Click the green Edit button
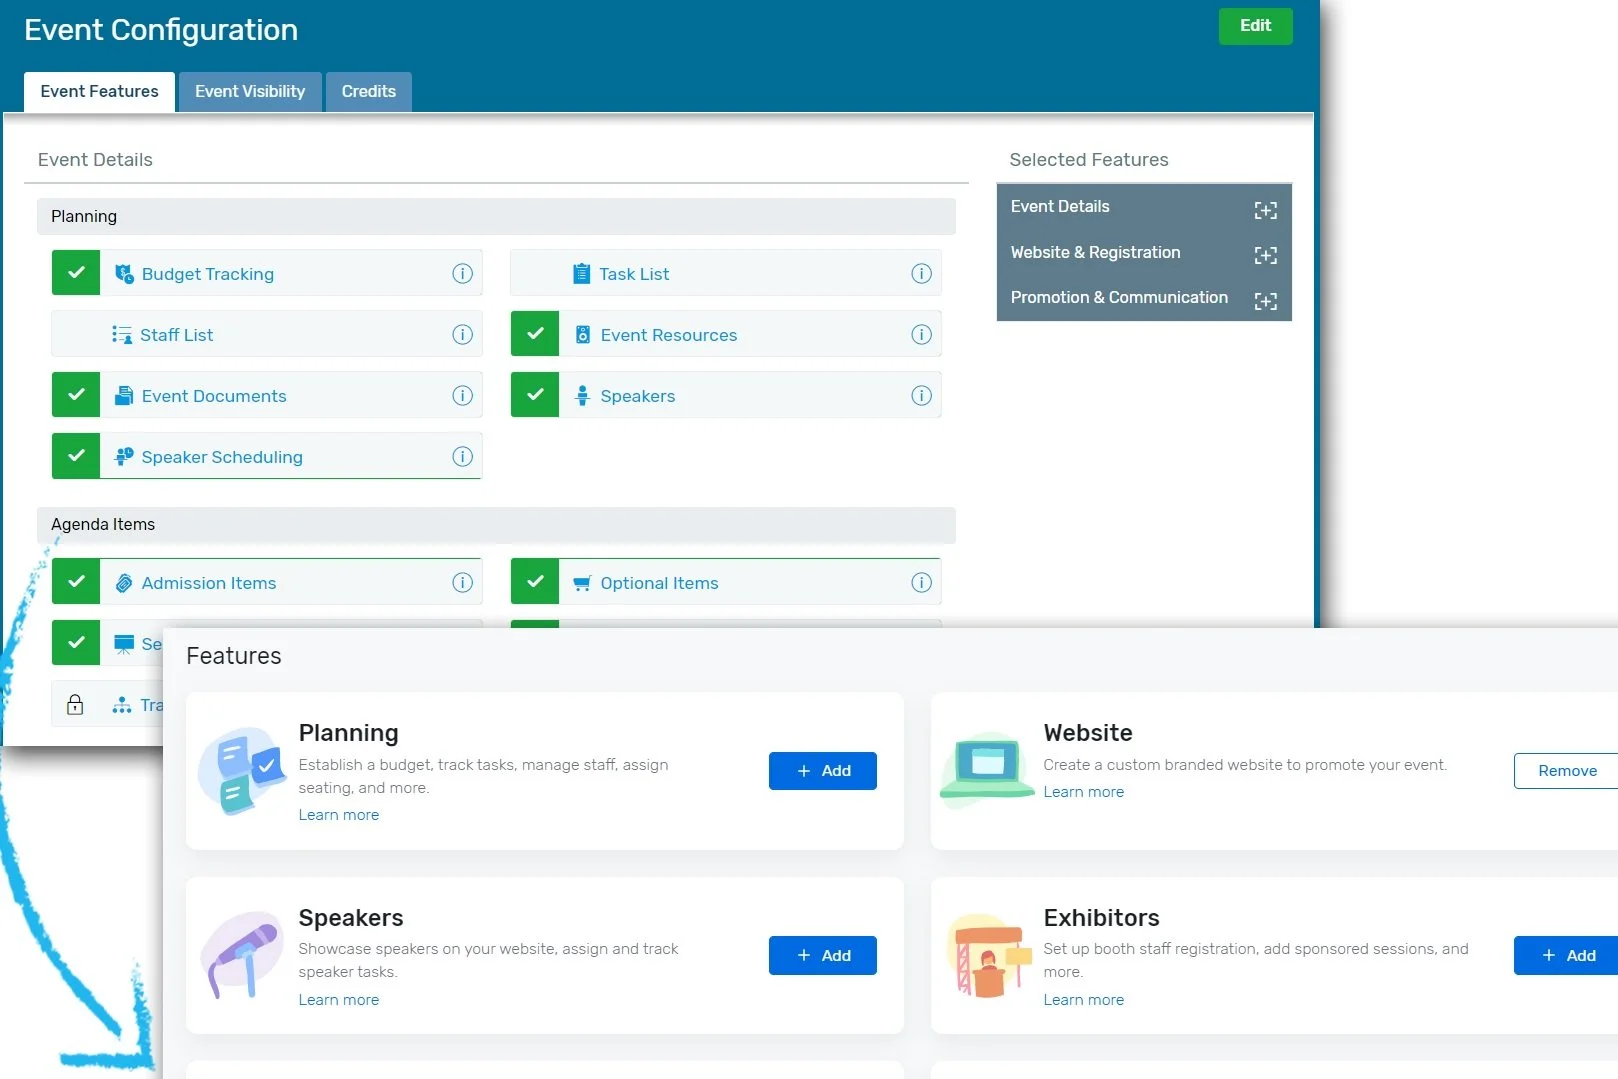The height and width of the screenshot is (1079, 1618). 1255,26
